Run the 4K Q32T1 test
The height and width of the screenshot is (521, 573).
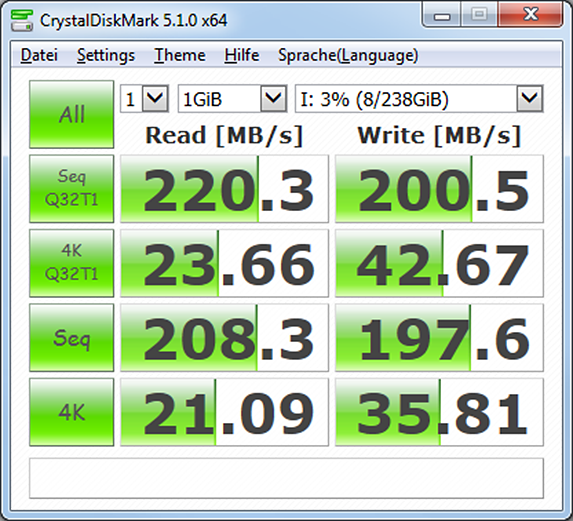tap(72, 263)
